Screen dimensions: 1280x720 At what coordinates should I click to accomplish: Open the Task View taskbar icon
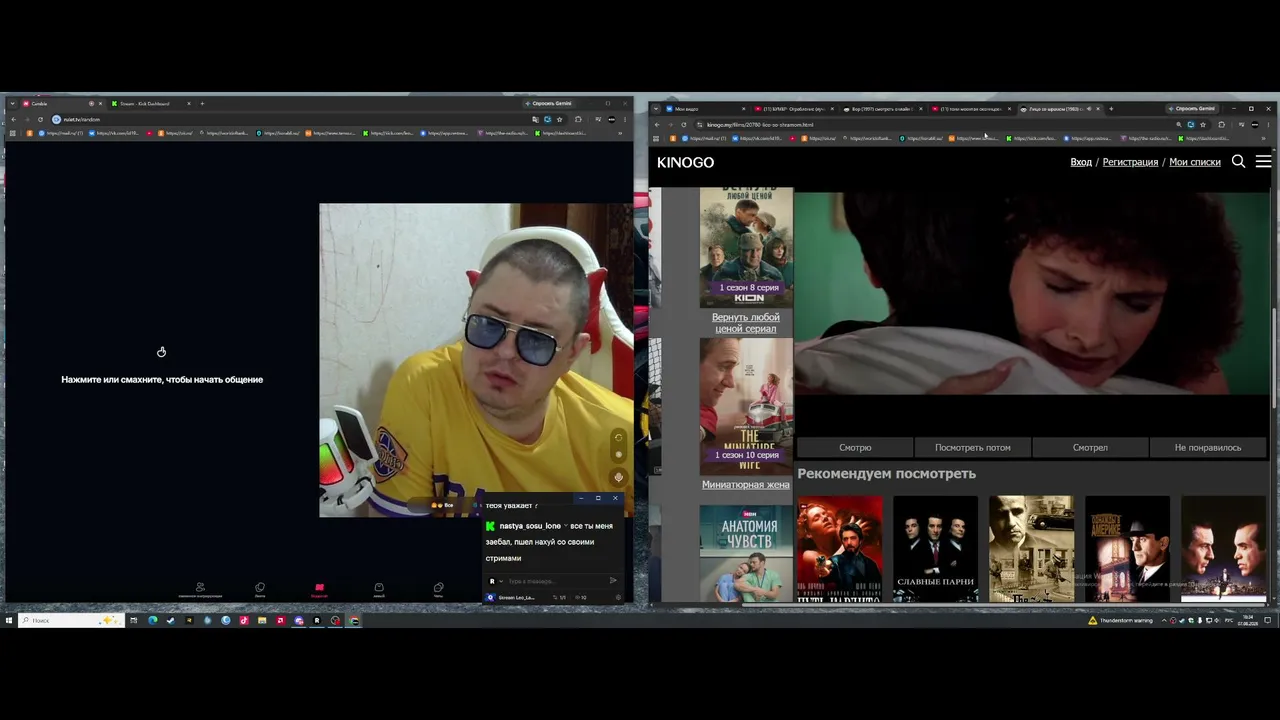click(x=133, y=620)
